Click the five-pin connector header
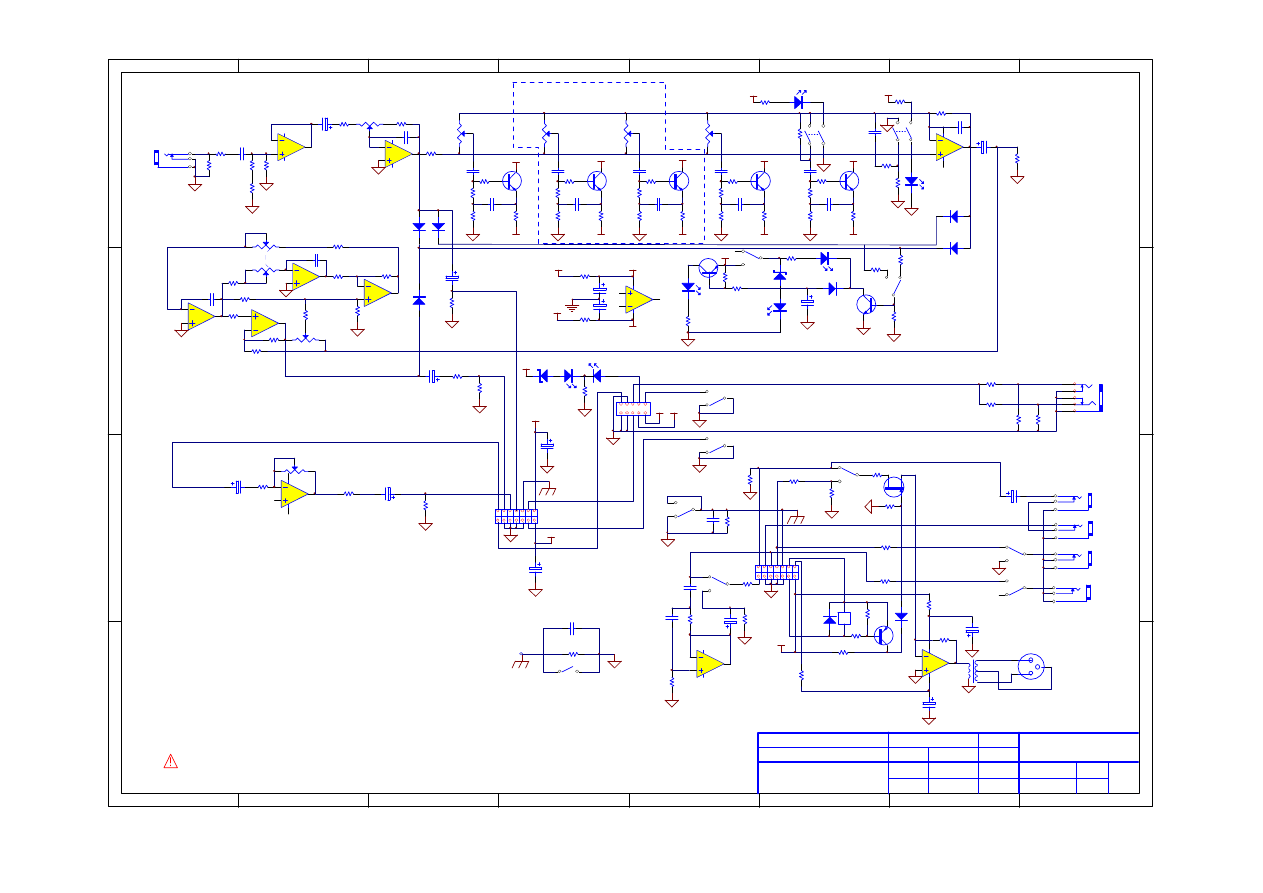Image resolution: width=1263 pixels, height=893 pixels. pyautogui.click(x=633, y=408)
